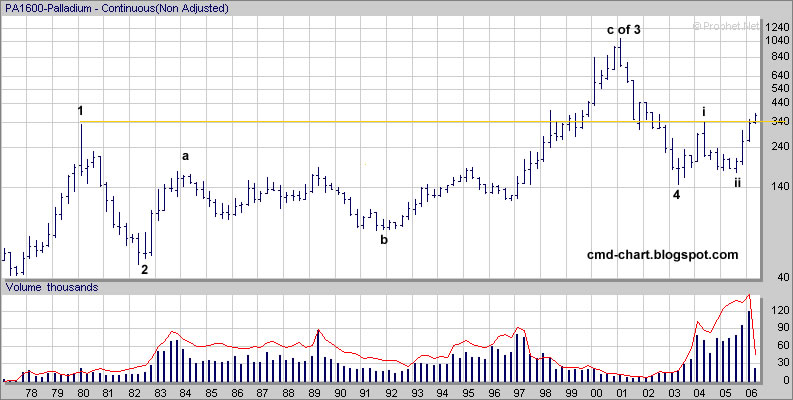Click year label 78 on time axis
793x400 pixels.
31,393
